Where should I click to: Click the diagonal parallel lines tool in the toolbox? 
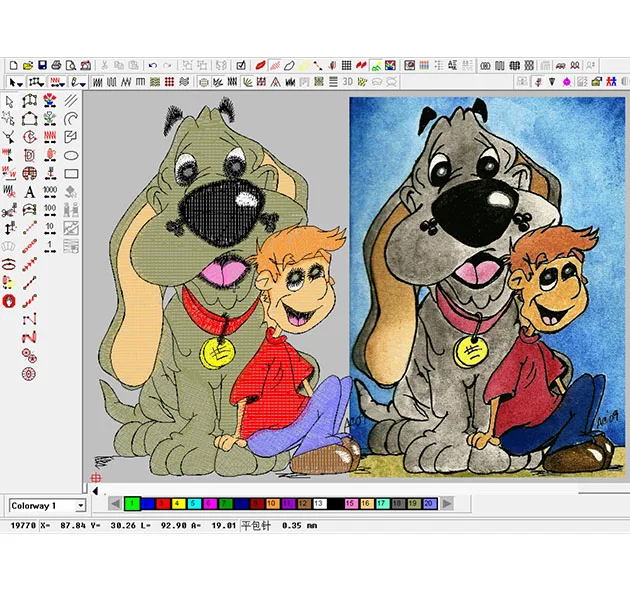pos(71,100)
